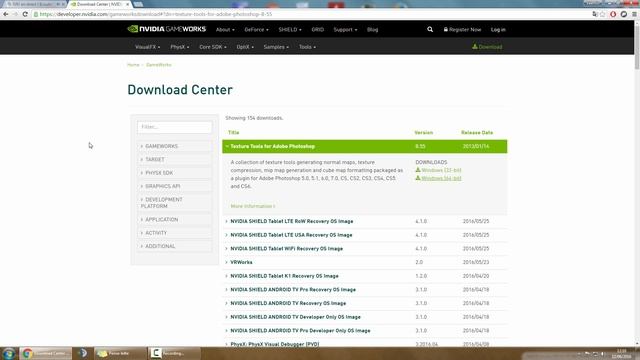
Task: Open Blog menu item
Action: [372, 30]
